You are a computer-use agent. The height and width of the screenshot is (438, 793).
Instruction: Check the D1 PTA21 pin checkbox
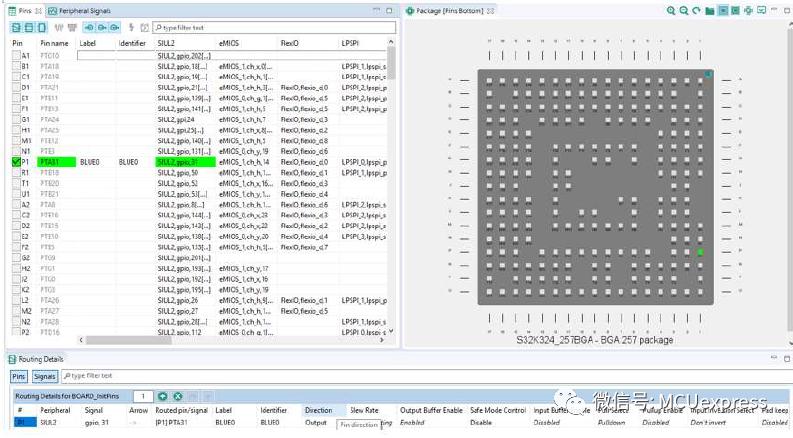(x=16, y=87)
